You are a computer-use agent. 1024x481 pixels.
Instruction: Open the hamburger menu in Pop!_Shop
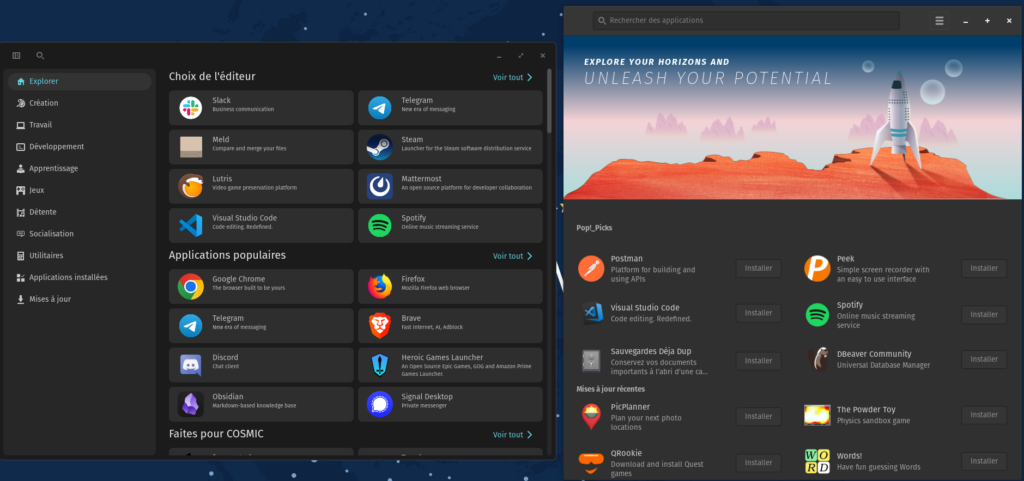(x=939, y=21)
